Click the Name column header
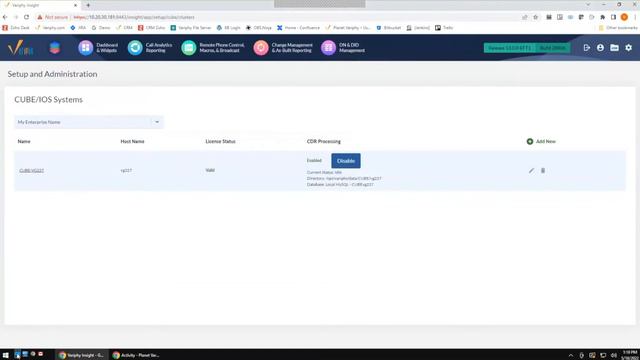Image resolution: width=640 pixels, height=360 pixels. [x=24, y=141]
